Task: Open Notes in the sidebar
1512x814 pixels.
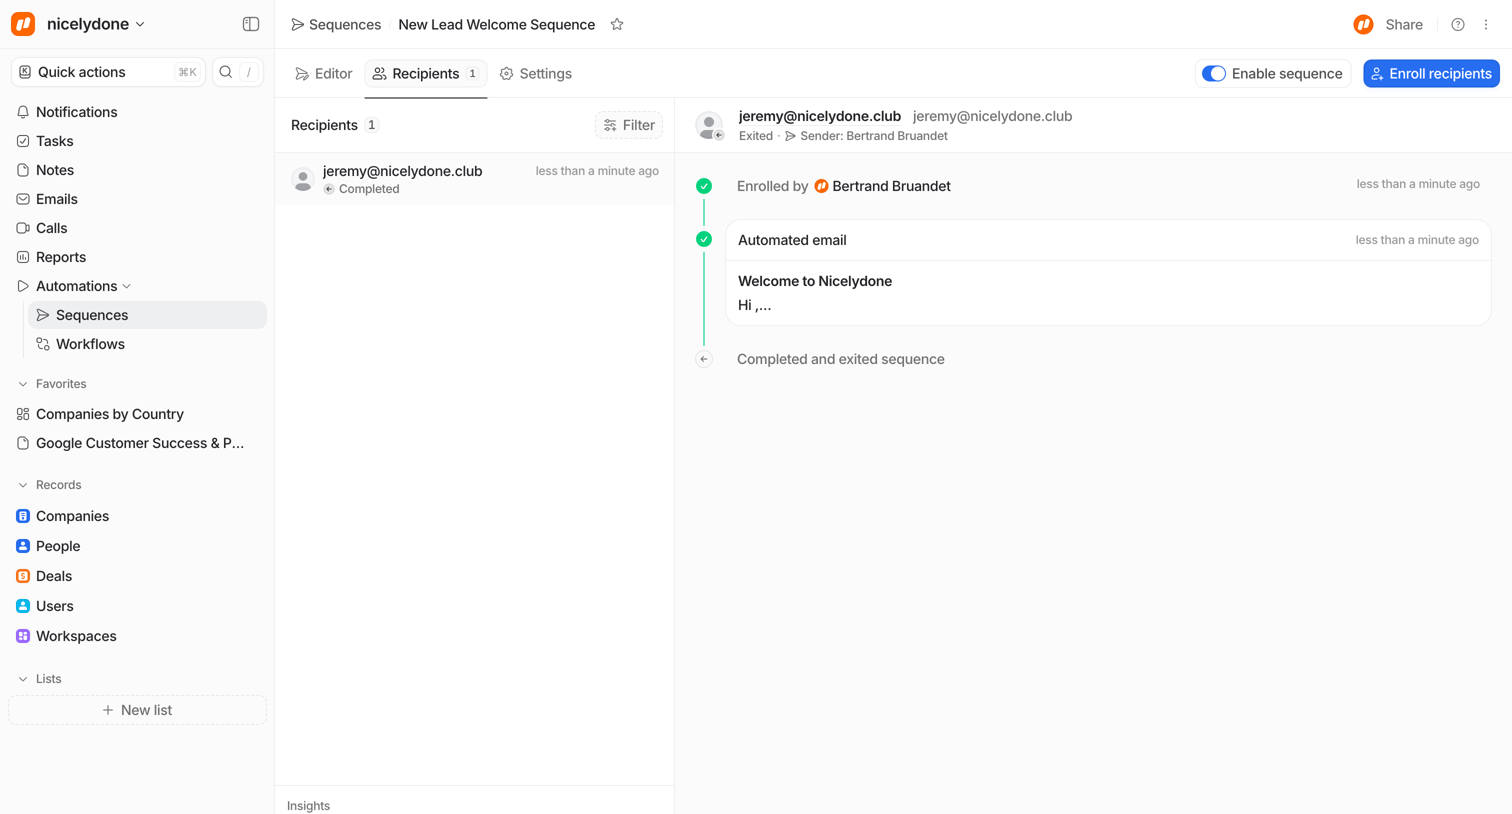Action: [138, 170]
